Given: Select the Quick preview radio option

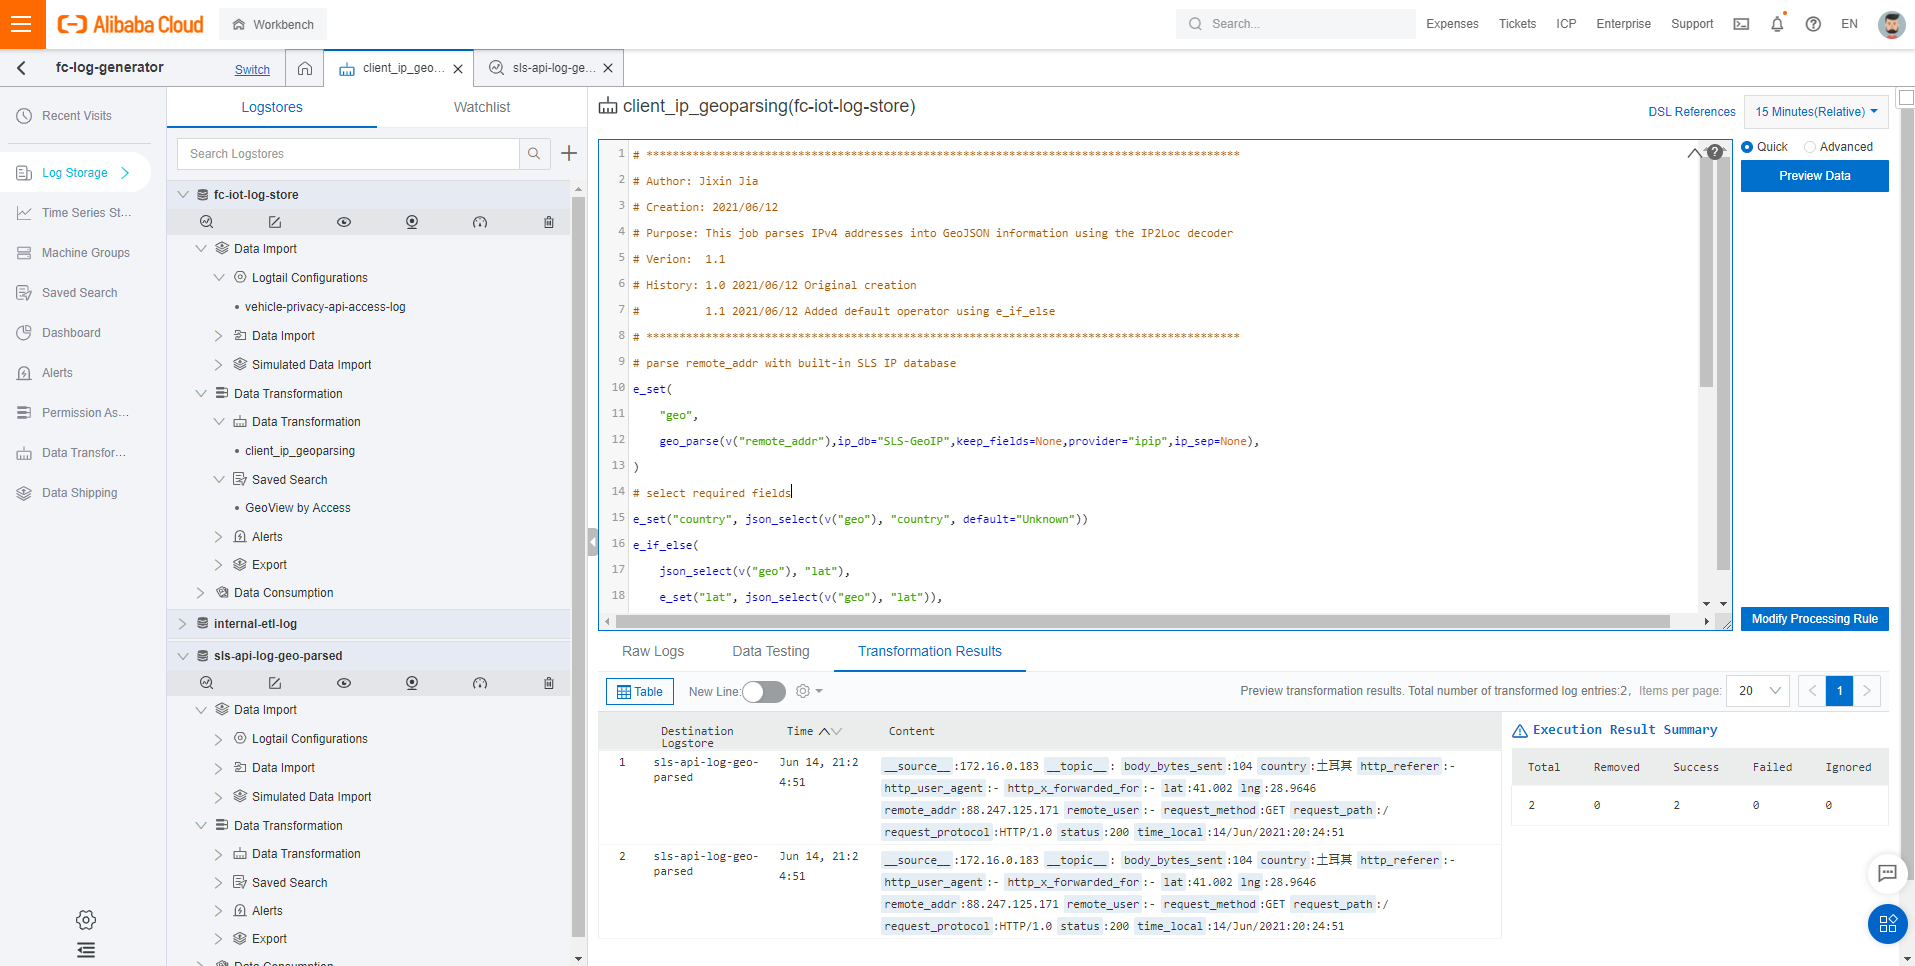Looking at the screenshot, I should 1748,147.
